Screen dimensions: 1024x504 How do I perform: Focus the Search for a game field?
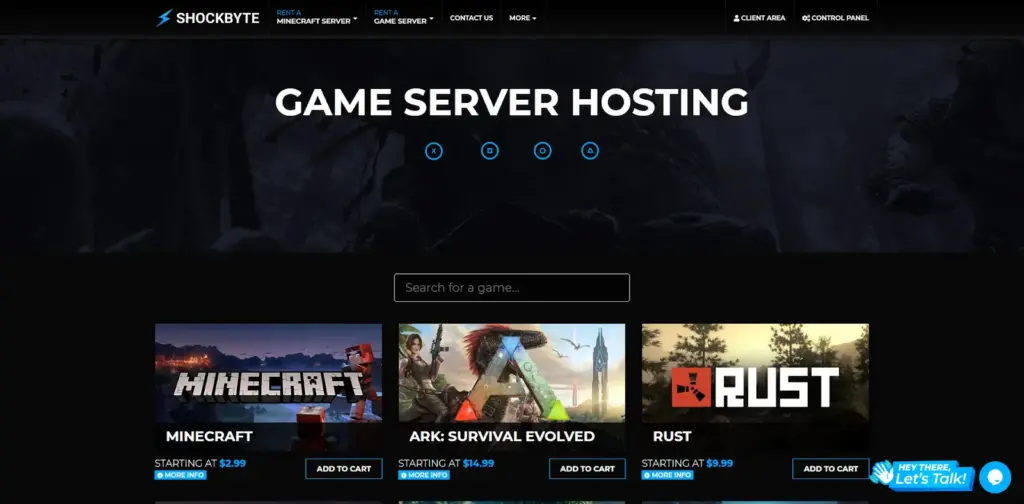(511, 288)
